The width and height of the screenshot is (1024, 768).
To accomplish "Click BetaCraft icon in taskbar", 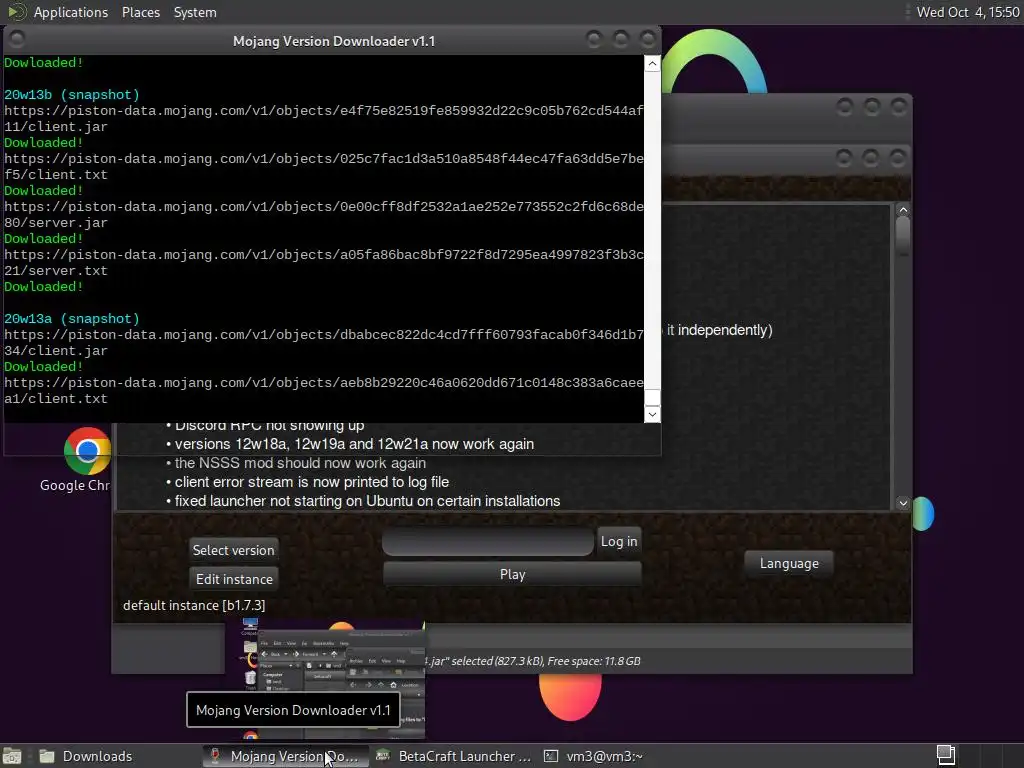I will (383, 756).
